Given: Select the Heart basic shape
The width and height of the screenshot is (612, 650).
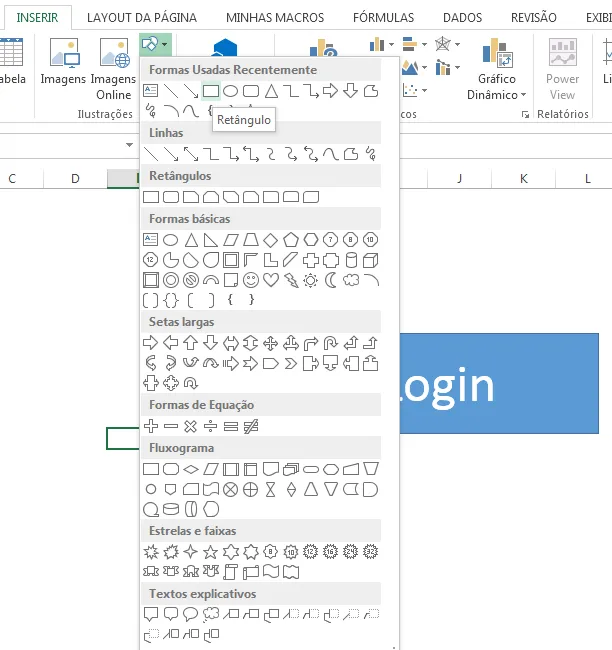Looking at the screenshot, I should point(271,280).
